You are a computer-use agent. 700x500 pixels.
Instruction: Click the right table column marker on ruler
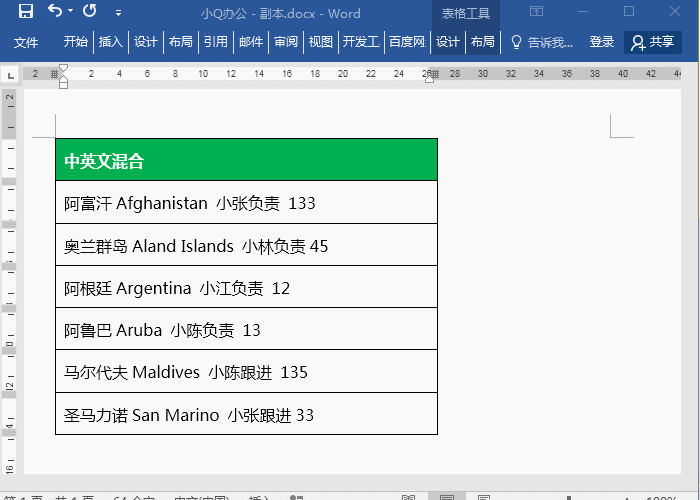pos(435,74)
